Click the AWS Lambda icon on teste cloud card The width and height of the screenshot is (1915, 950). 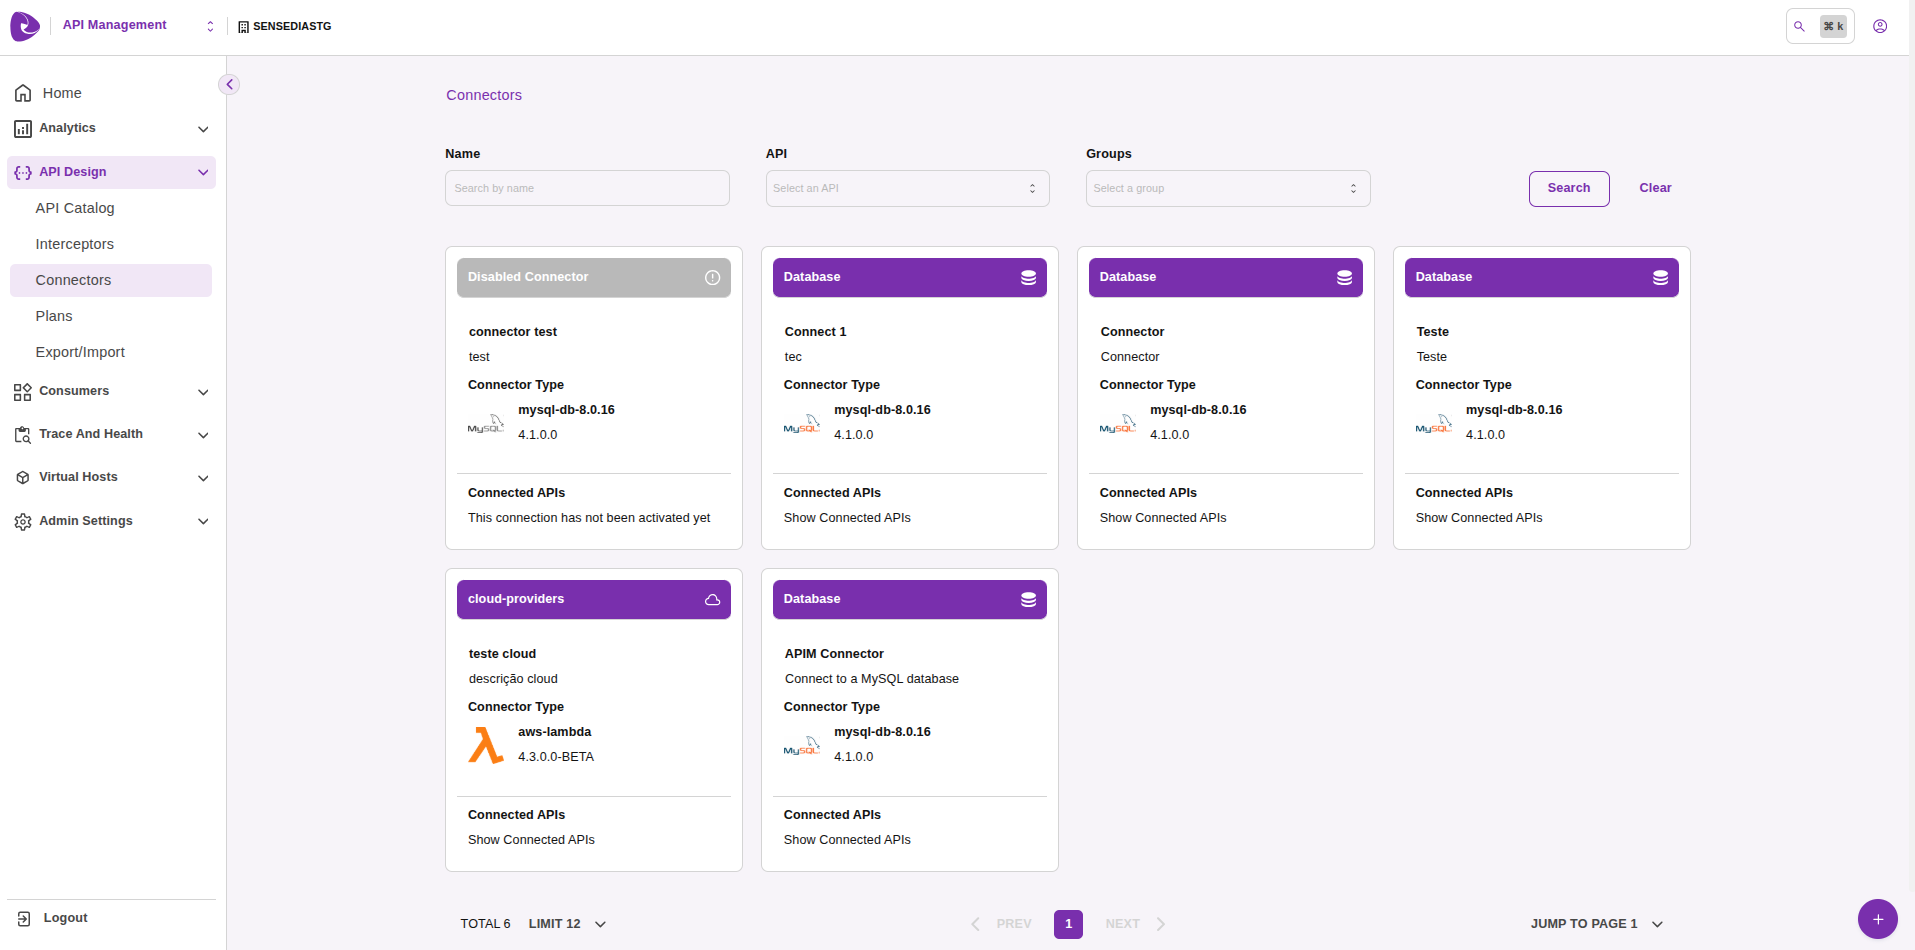point(485,744)
